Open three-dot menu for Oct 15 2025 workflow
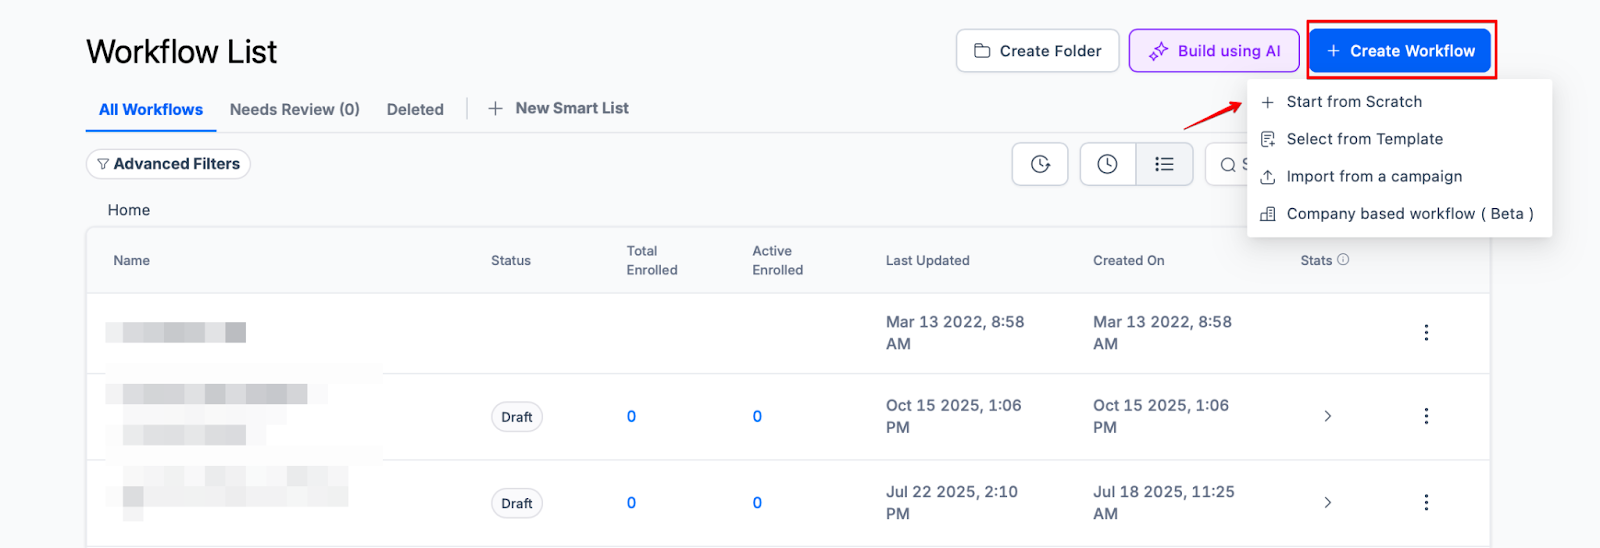 tap(1426, 416)
